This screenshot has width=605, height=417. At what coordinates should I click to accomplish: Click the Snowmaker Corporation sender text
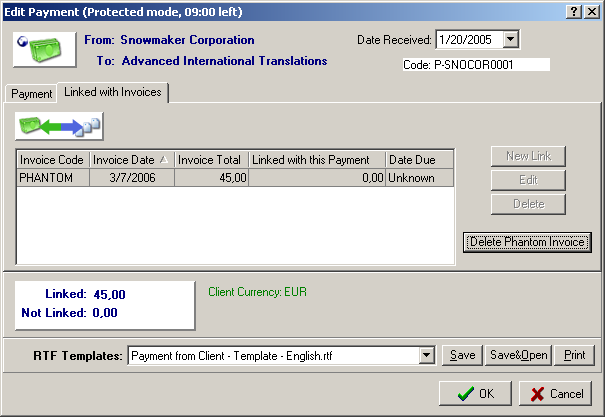[x=188, y=40]
